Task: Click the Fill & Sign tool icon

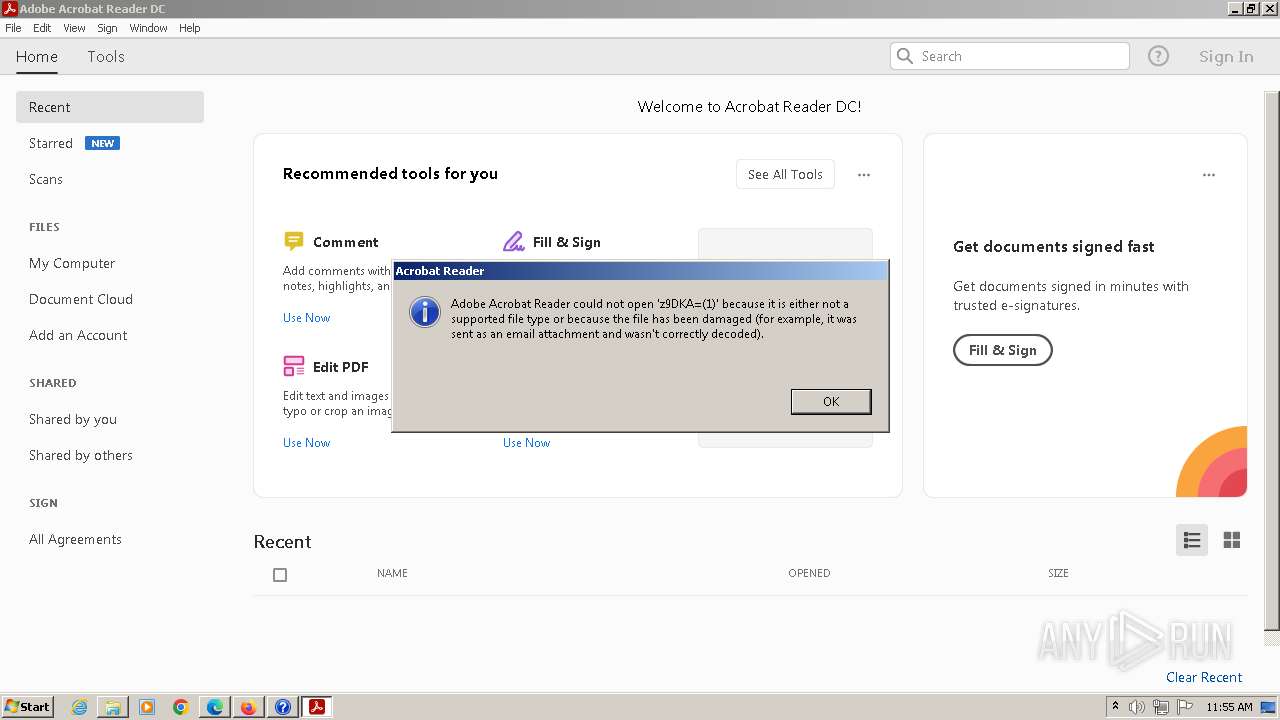Action: tap(514, 241)
